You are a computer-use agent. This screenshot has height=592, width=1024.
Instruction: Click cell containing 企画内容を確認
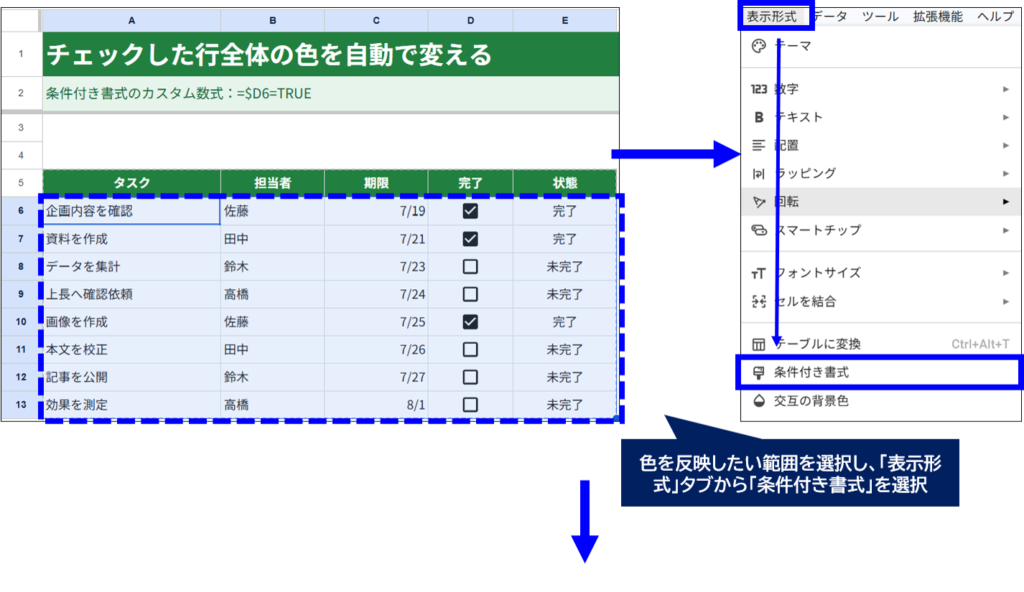point(131,211)
